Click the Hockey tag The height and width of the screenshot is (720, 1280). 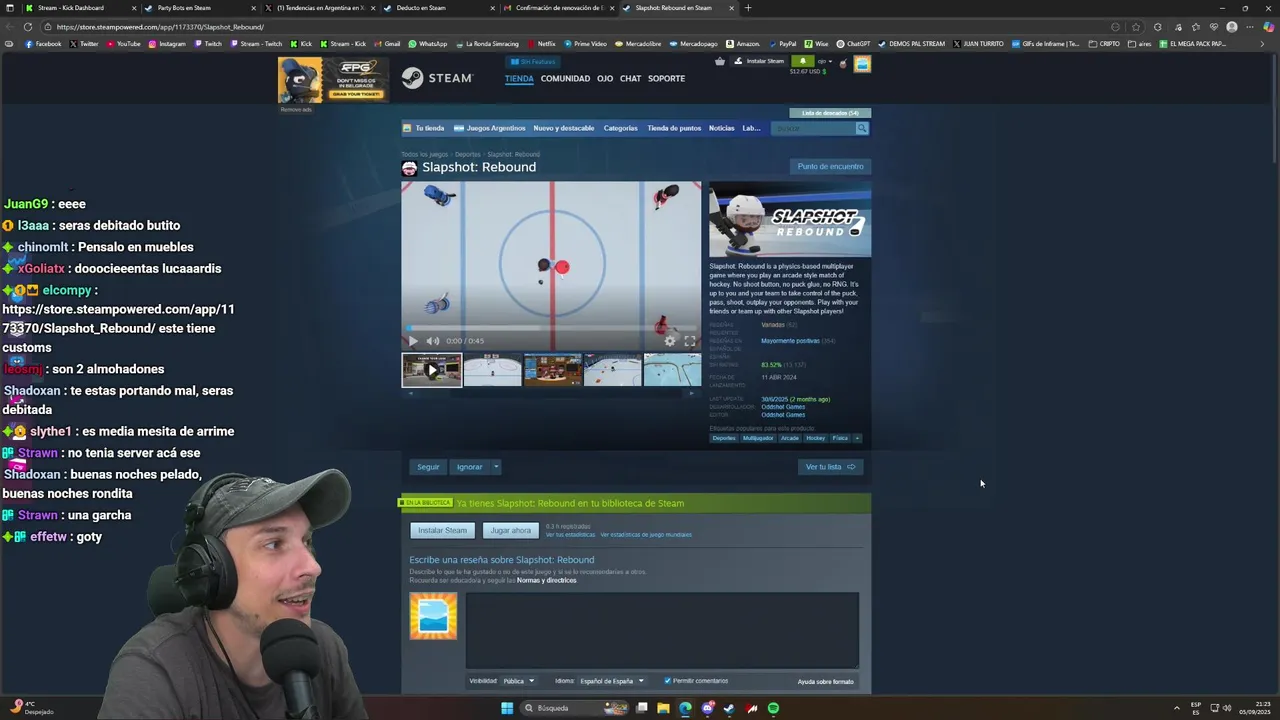(x=816, y=438)
